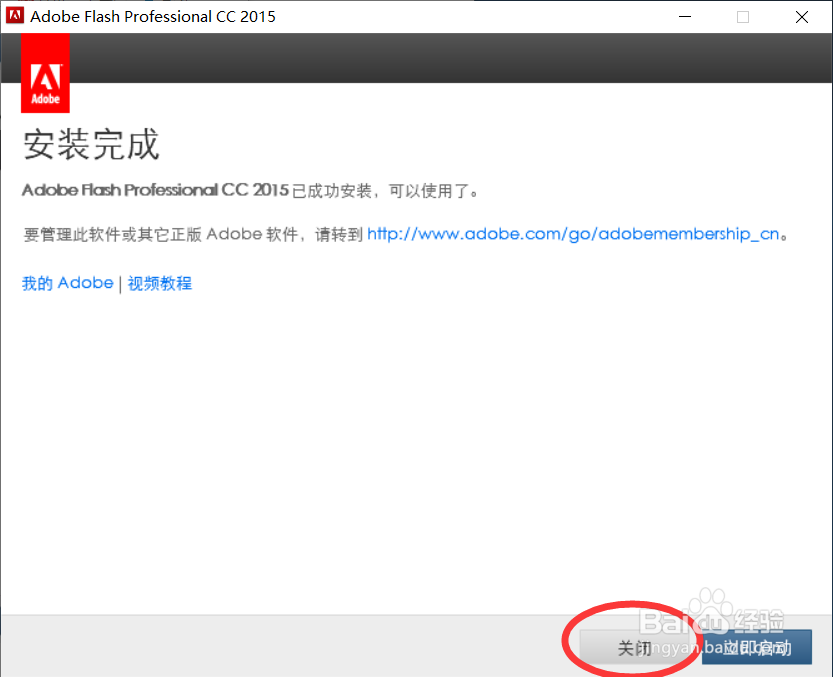Image resolution: width=833 pixels, height=677 pixels.
Task: Click the 安装完成 heading text
Action: click(91, 145)
